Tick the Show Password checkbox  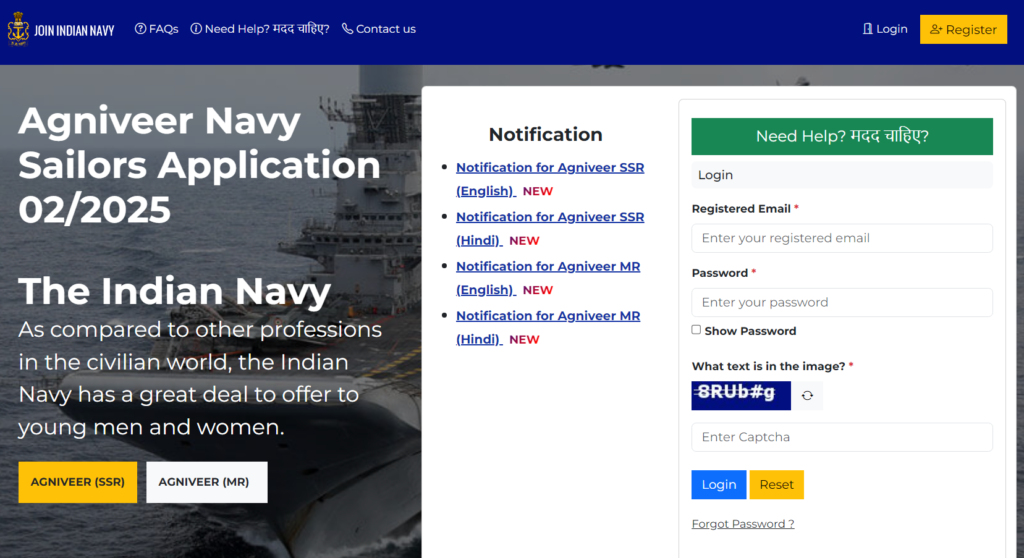click(x=696, y=330)
